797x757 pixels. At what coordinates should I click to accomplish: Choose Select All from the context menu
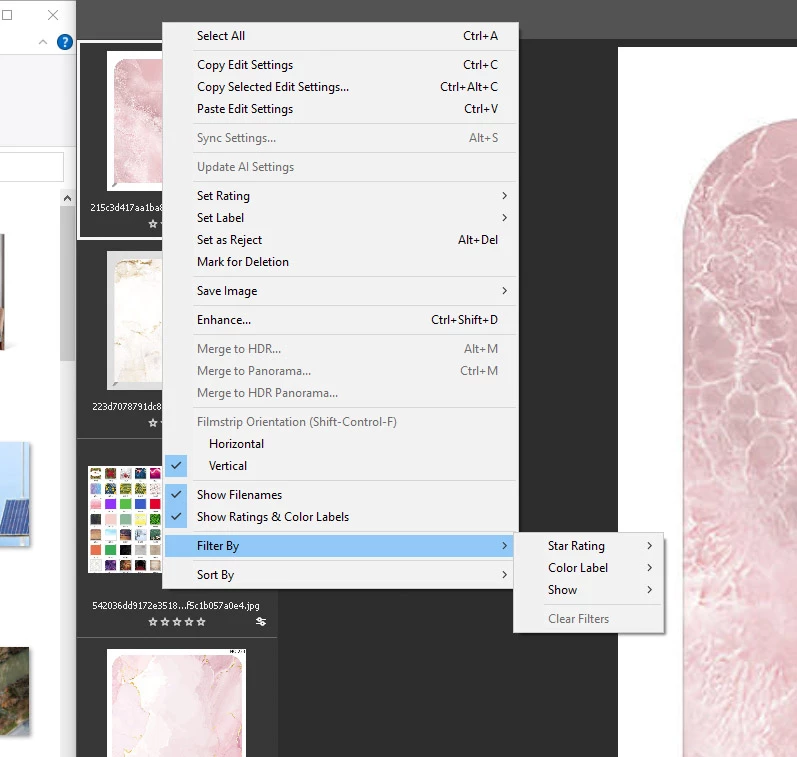click(341, 36)
